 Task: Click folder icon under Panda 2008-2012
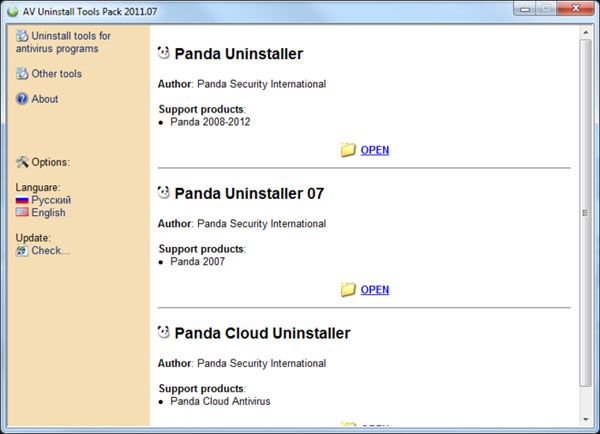coord(348,150)
